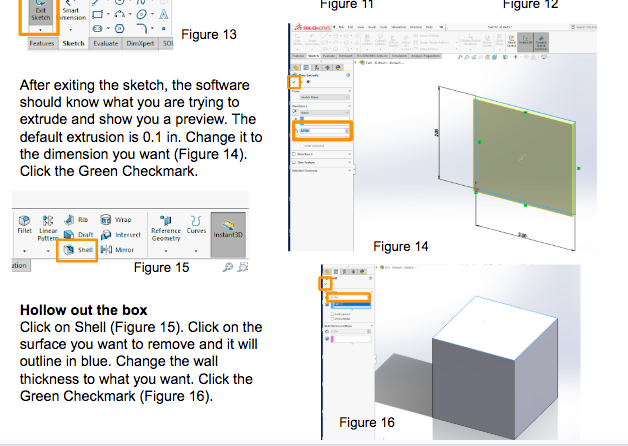Open the Linear Pattern dropdown arrow
Viewport: 628px width, 446px height.
pos(48,251)
